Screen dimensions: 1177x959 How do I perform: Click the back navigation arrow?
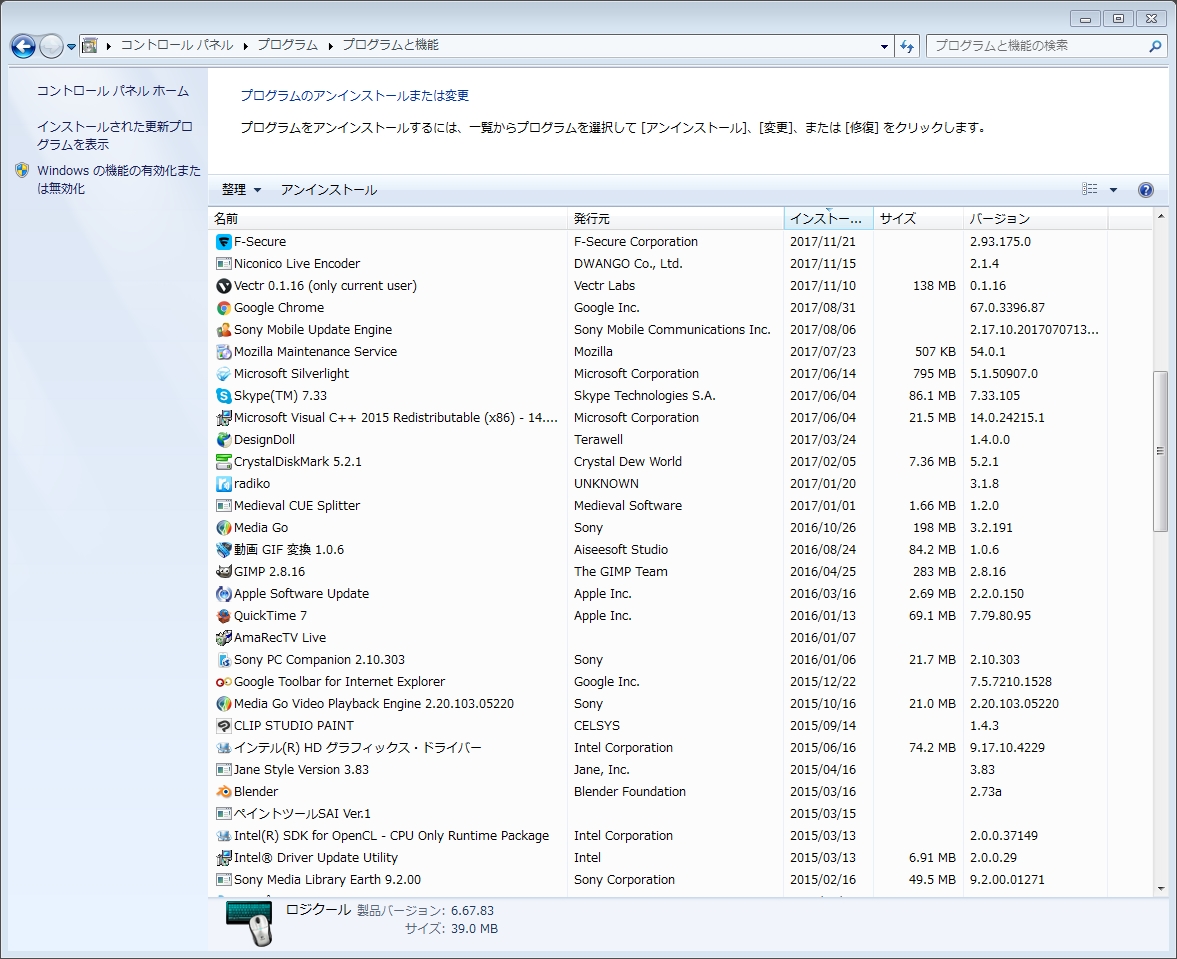point(23,46)
